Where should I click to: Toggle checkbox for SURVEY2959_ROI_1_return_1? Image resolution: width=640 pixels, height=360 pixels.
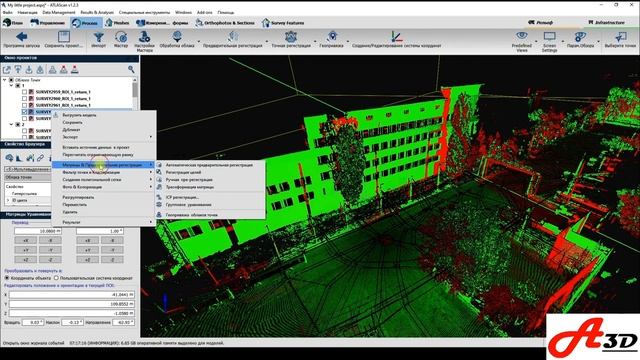(24, 92)
